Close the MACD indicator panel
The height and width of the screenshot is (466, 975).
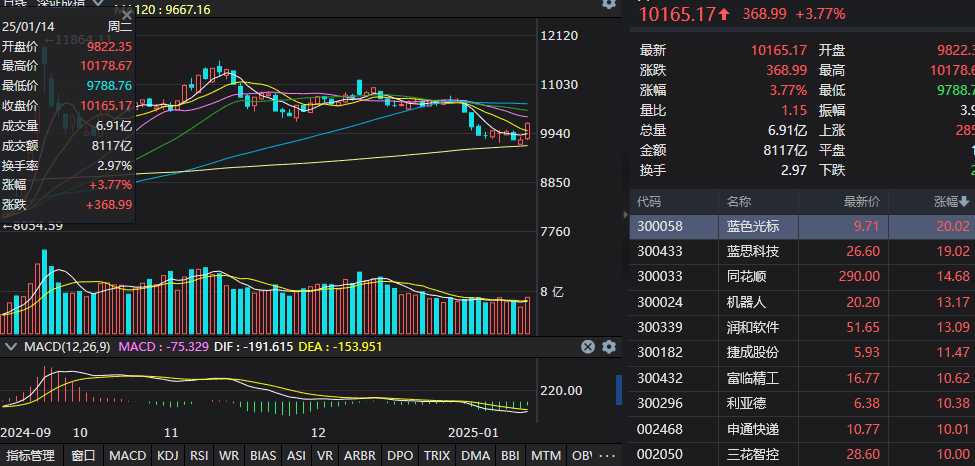588,347
